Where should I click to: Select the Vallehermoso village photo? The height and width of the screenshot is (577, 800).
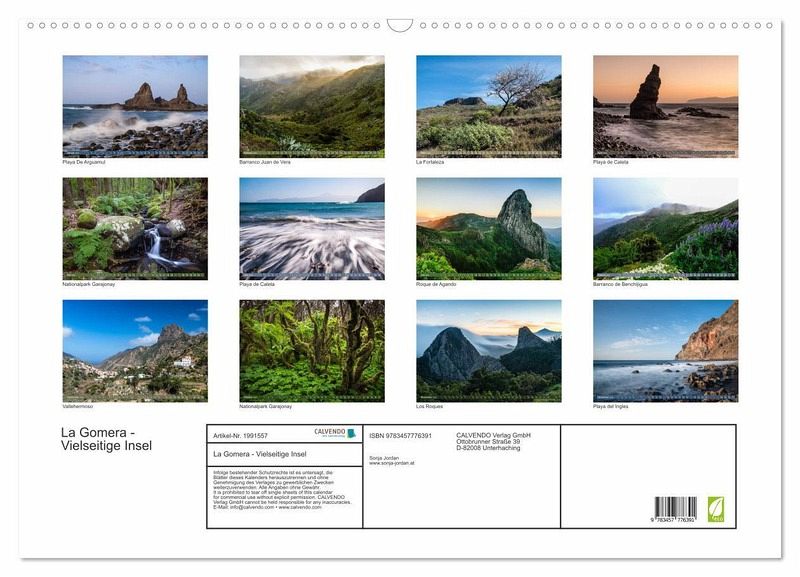[x=135, y=351]
